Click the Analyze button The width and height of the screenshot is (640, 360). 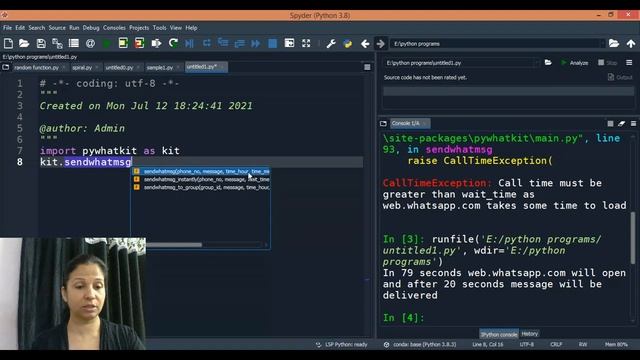coord(575,63)
